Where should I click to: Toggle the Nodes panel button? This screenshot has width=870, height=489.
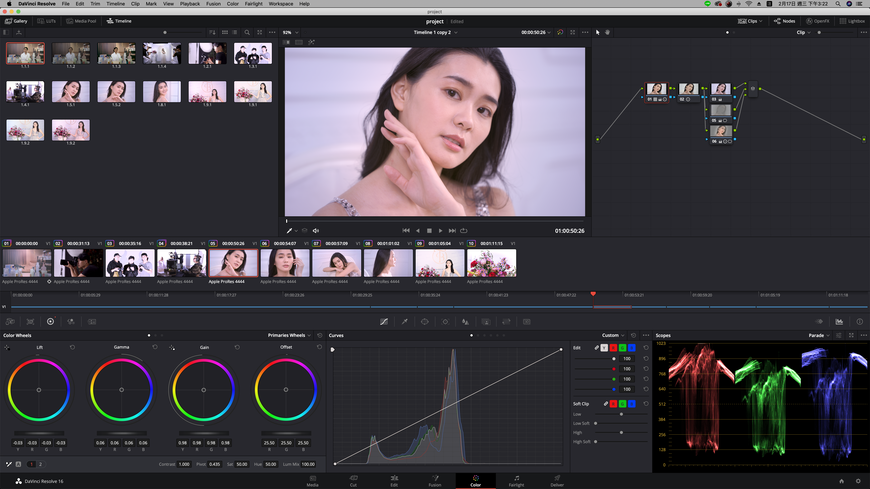[x=784, y=20]
